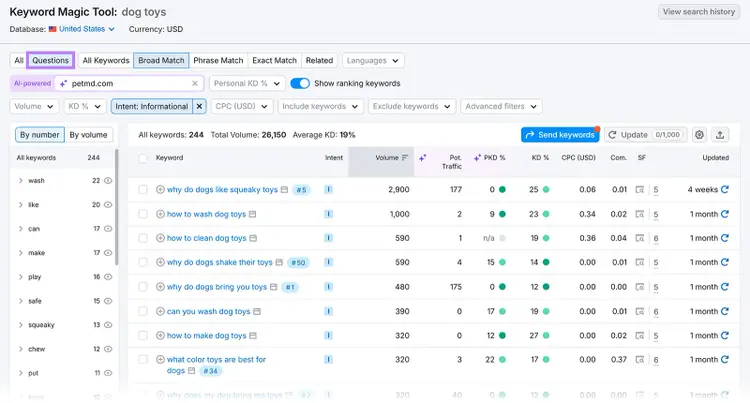Open Exclude keywords dropdown

[412, 106]
